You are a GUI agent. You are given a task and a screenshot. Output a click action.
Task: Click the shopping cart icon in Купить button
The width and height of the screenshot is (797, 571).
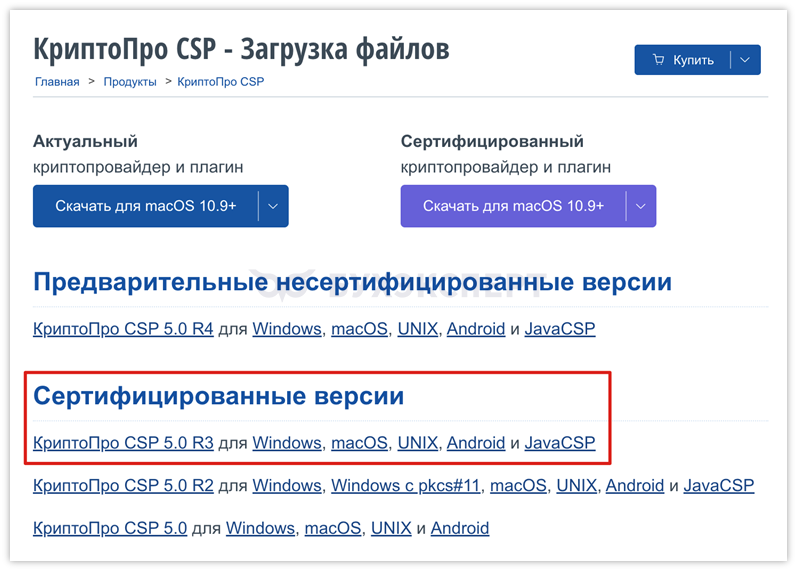tap(658, 59)
